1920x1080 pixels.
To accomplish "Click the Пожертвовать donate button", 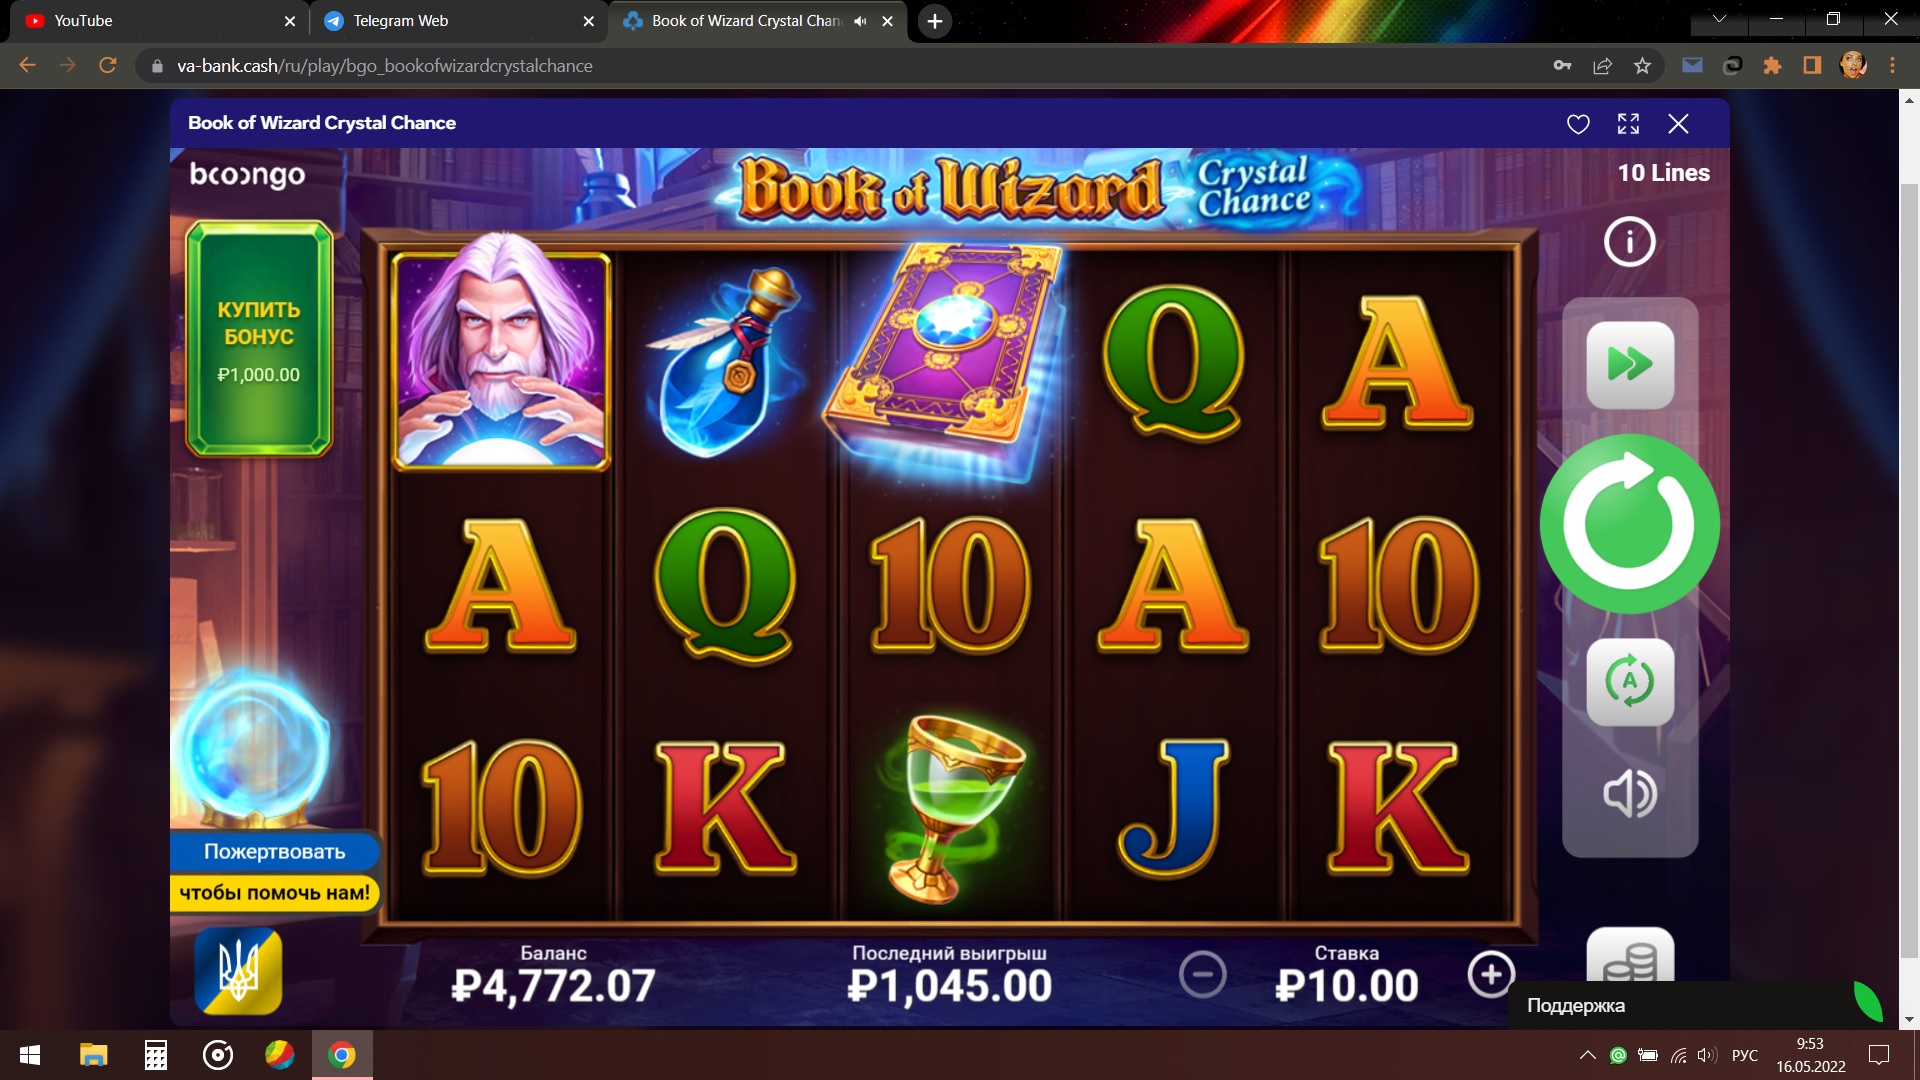I will 275,852.
